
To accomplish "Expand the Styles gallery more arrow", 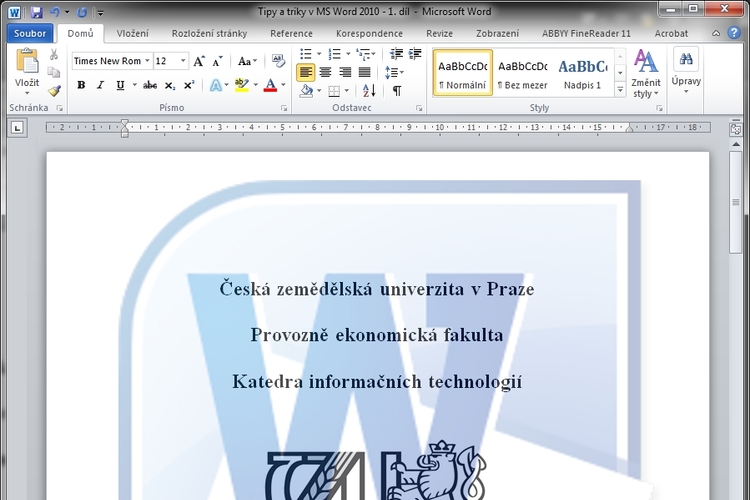I will coord(620,88).
